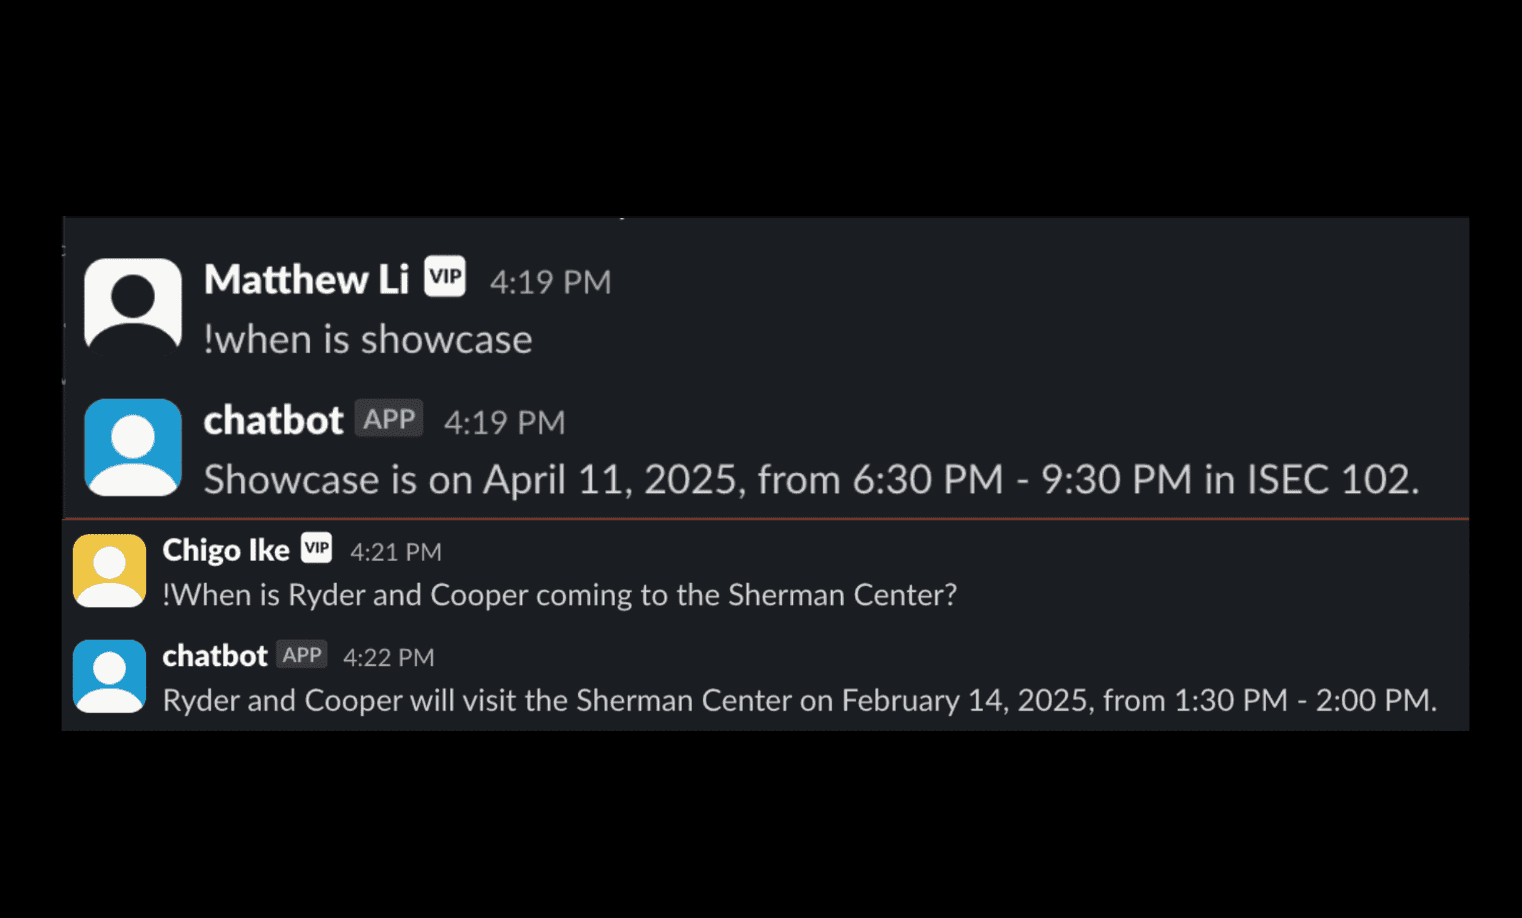
Task: Click the 4:19 PM timestamp on the chatbot reply
Action: coord(504,423)
